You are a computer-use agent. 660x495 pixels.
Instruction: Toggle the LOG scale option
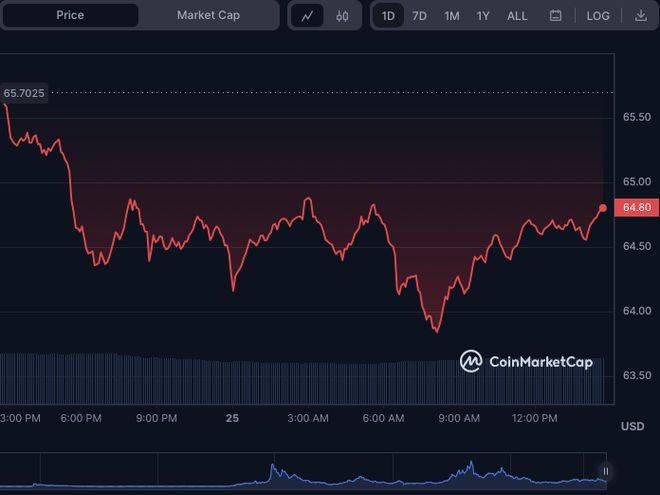coord(598,16)
